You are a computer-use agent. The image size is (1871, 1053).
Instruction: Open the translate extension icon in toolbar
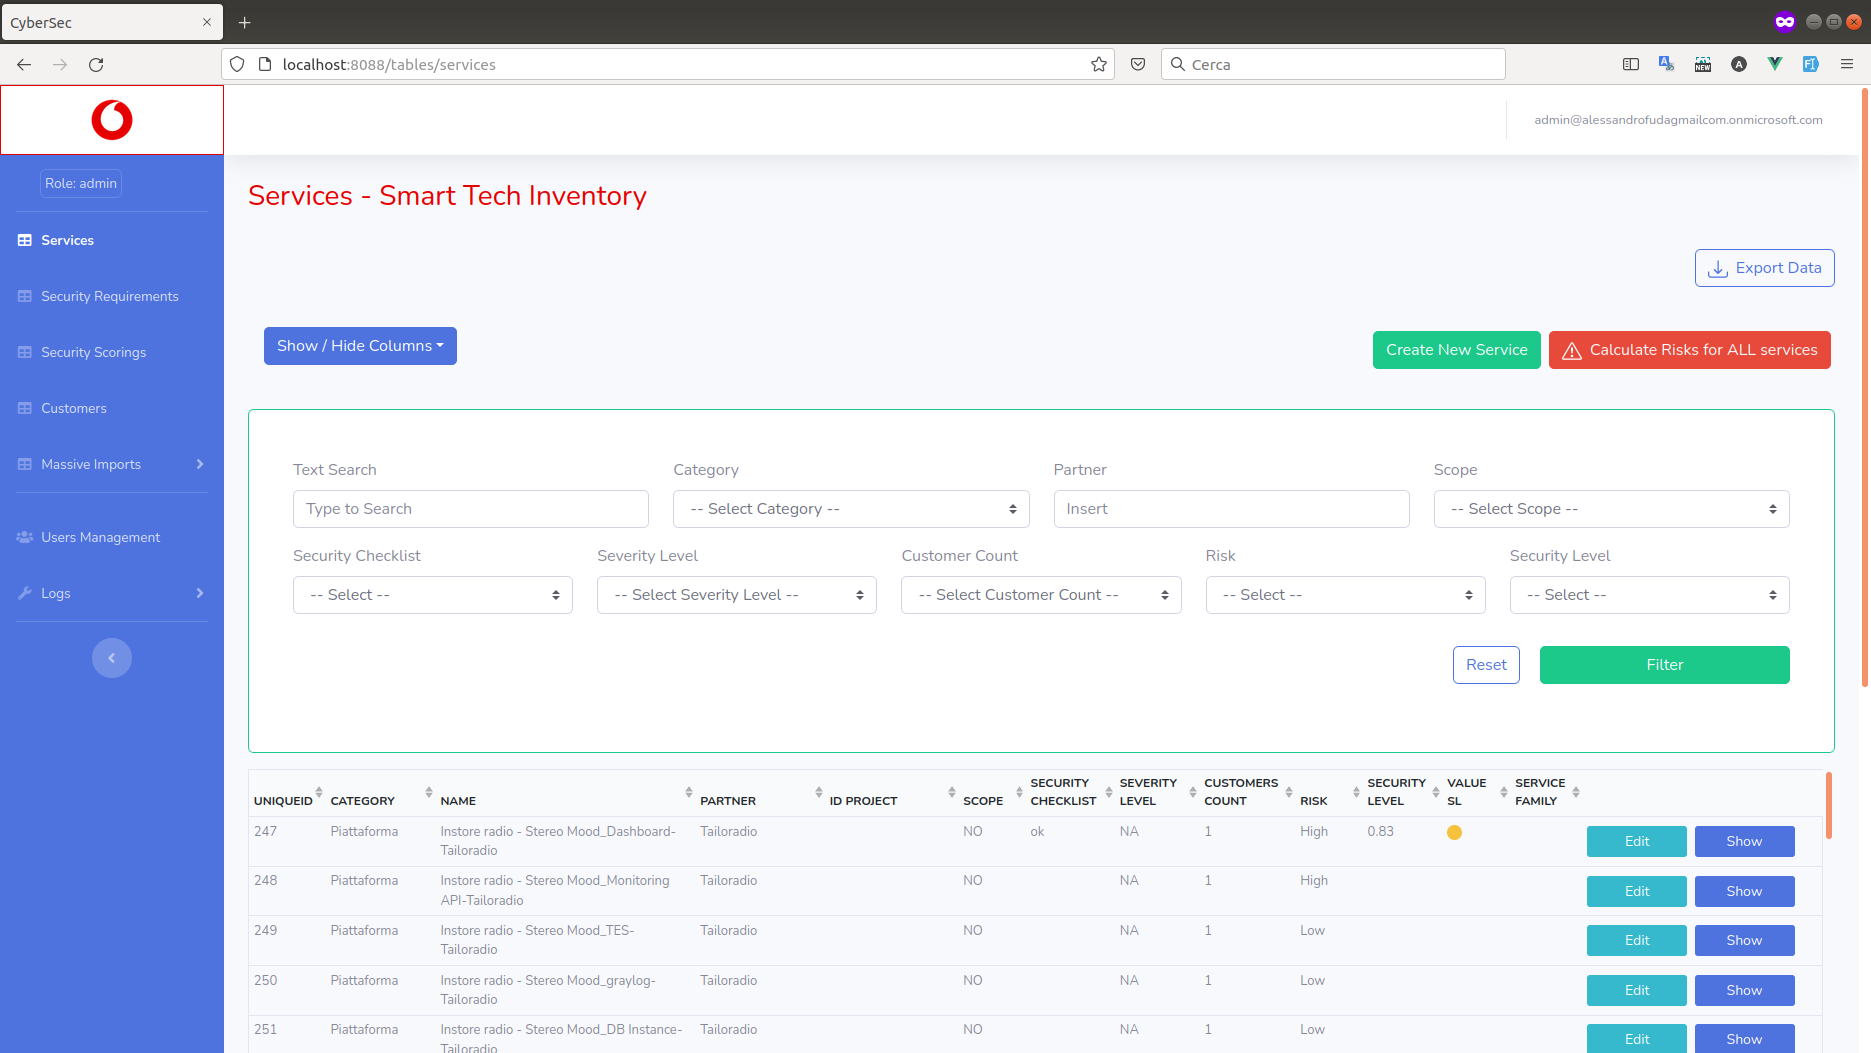tap(1666, 64)
